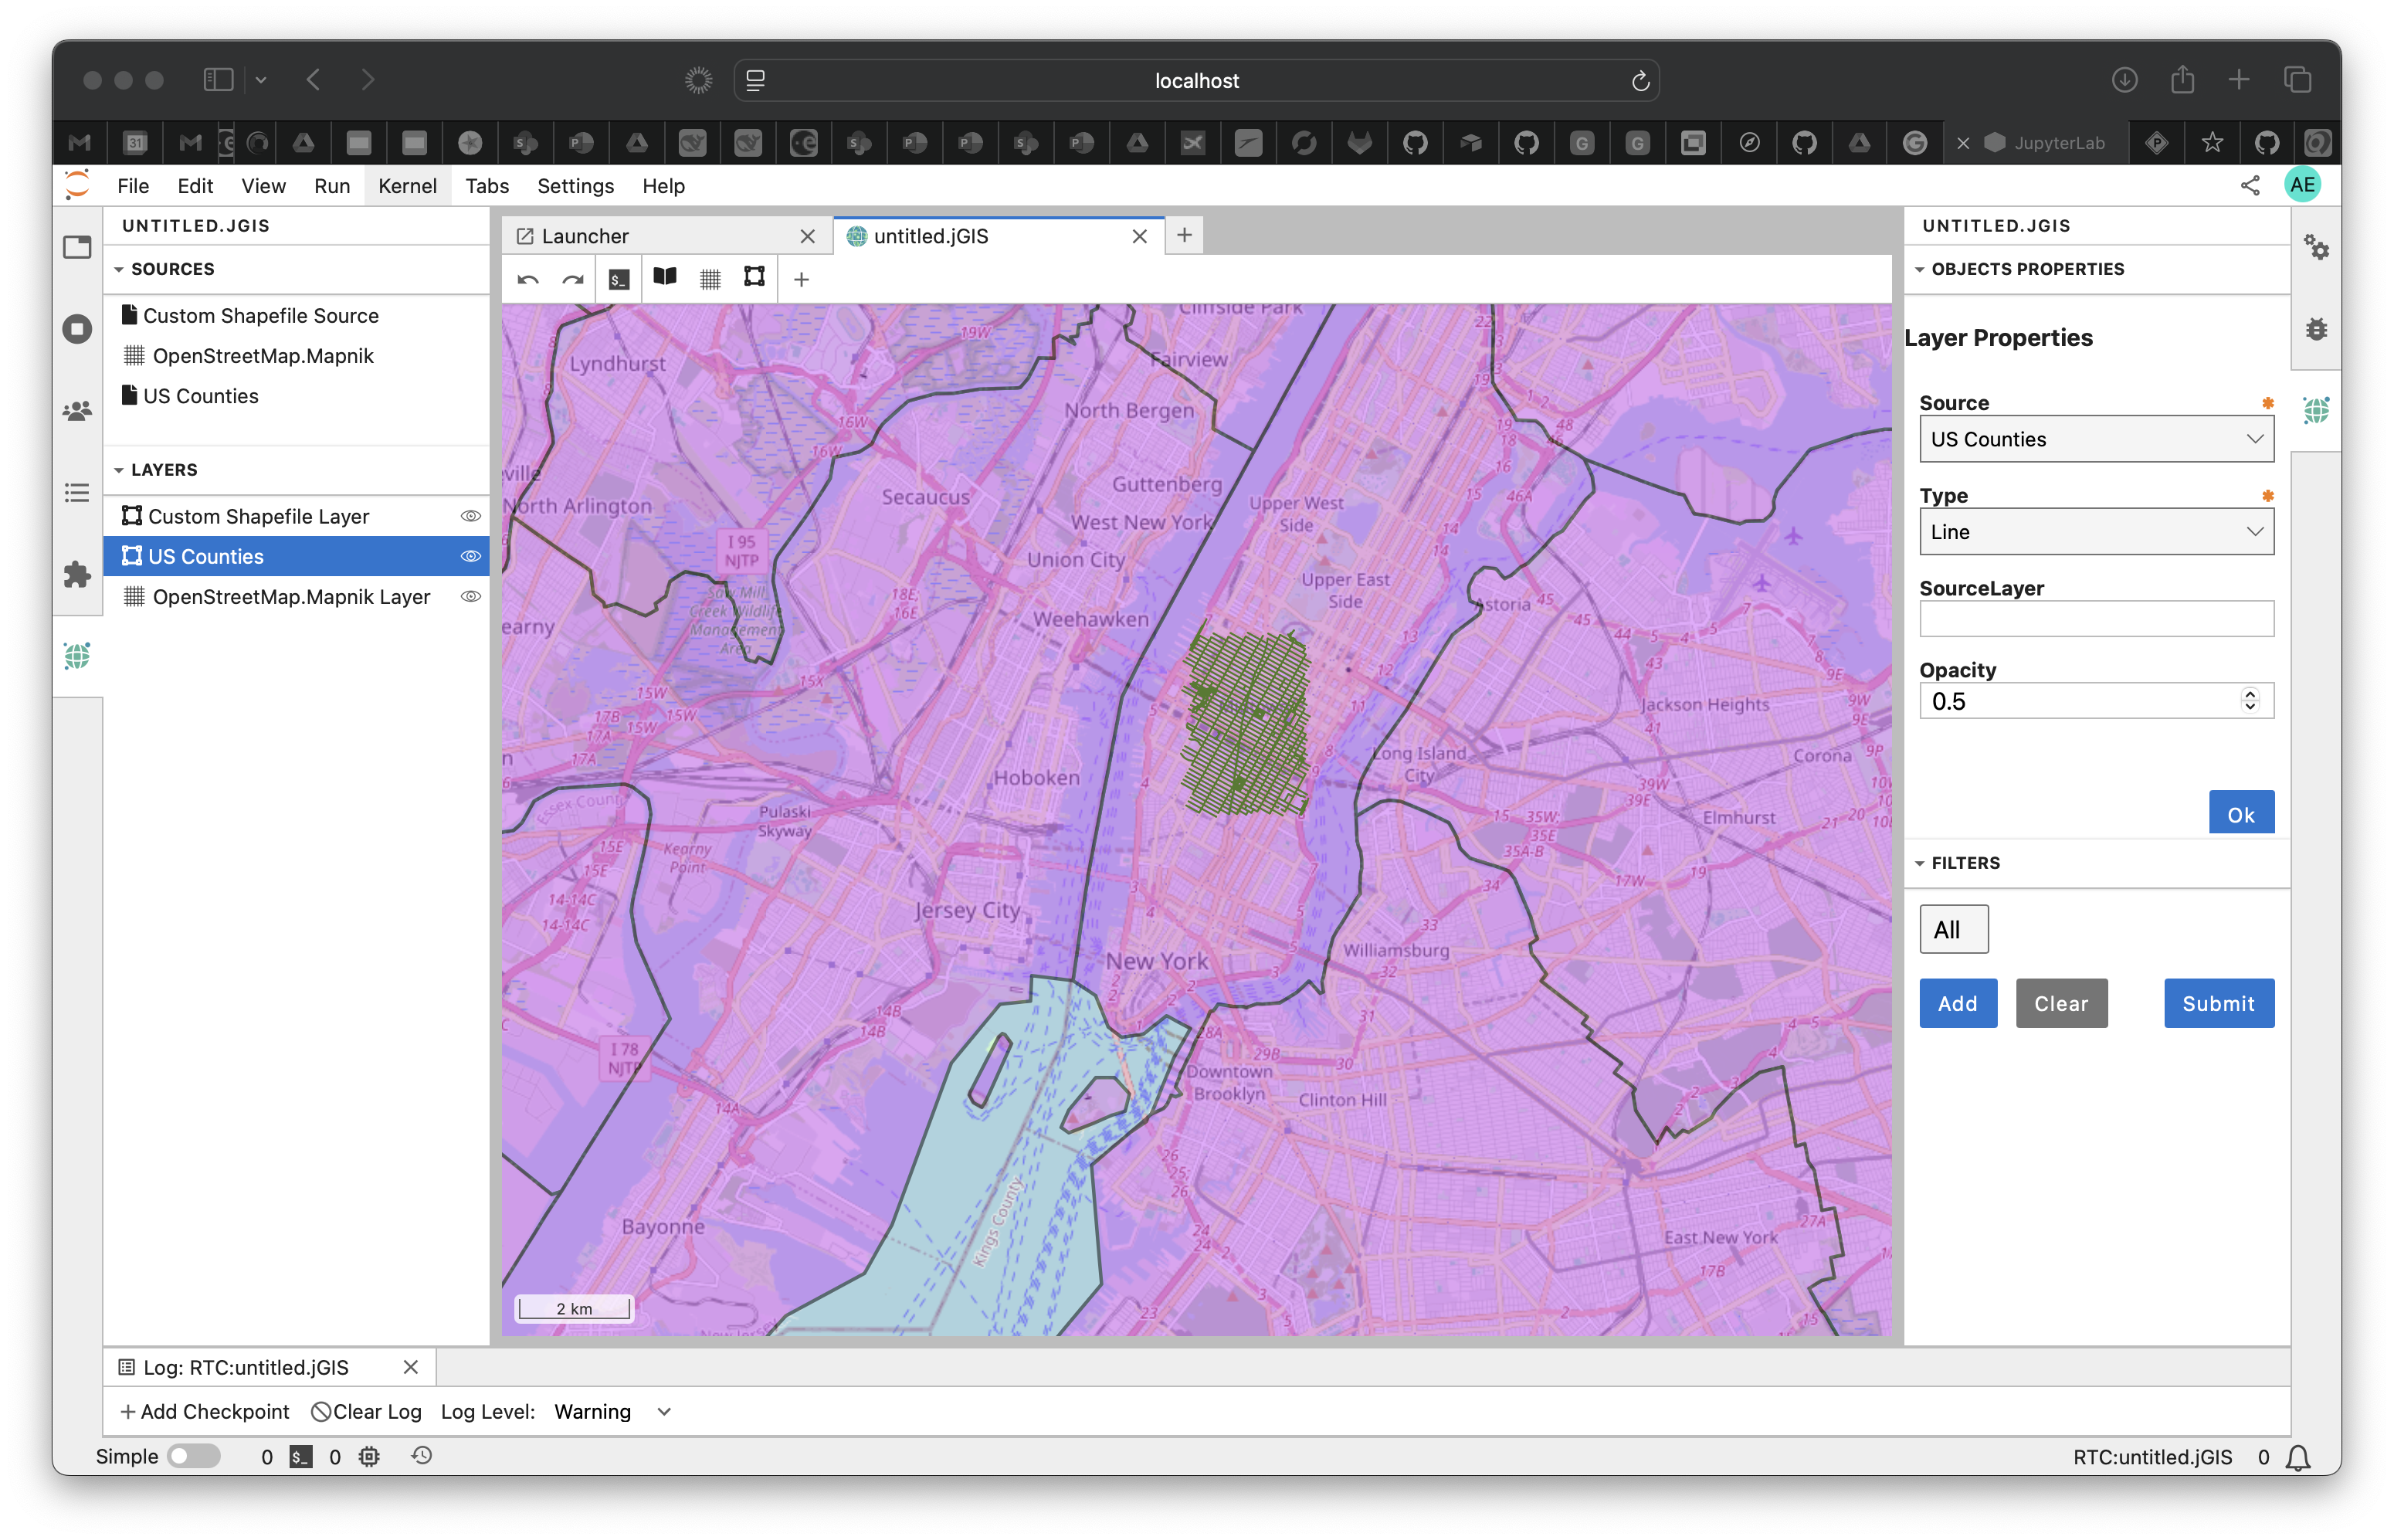
Task: Open the Source dropdown showing US Counties
Action: 2096,439
